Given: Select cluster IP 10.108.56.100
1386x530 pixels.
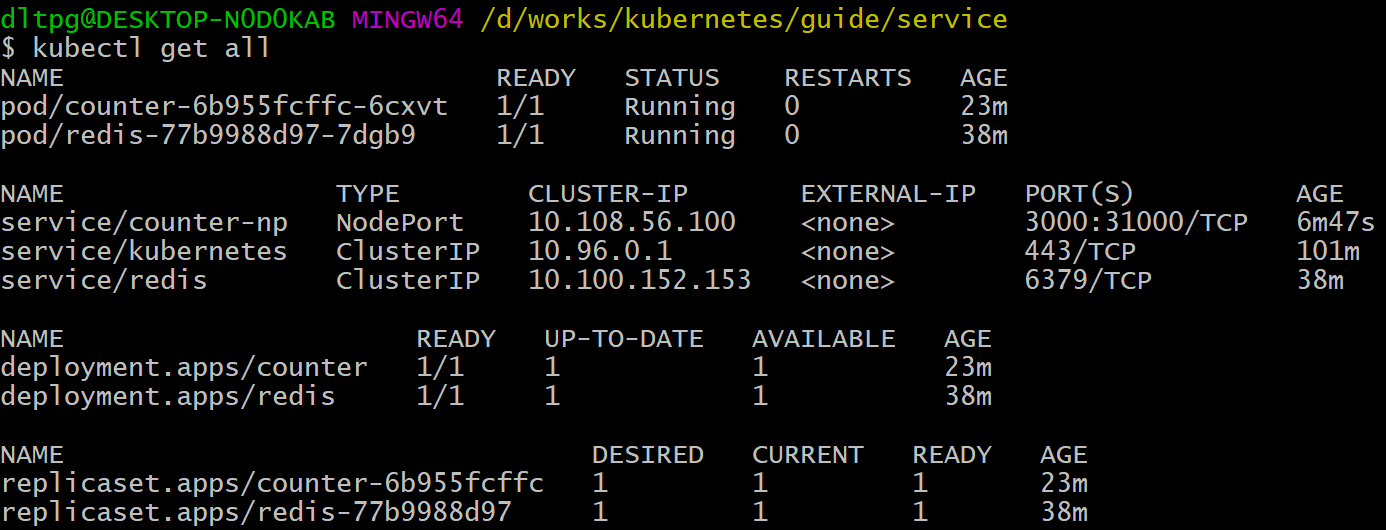Looking at the screenshot, I should (632, 222).
